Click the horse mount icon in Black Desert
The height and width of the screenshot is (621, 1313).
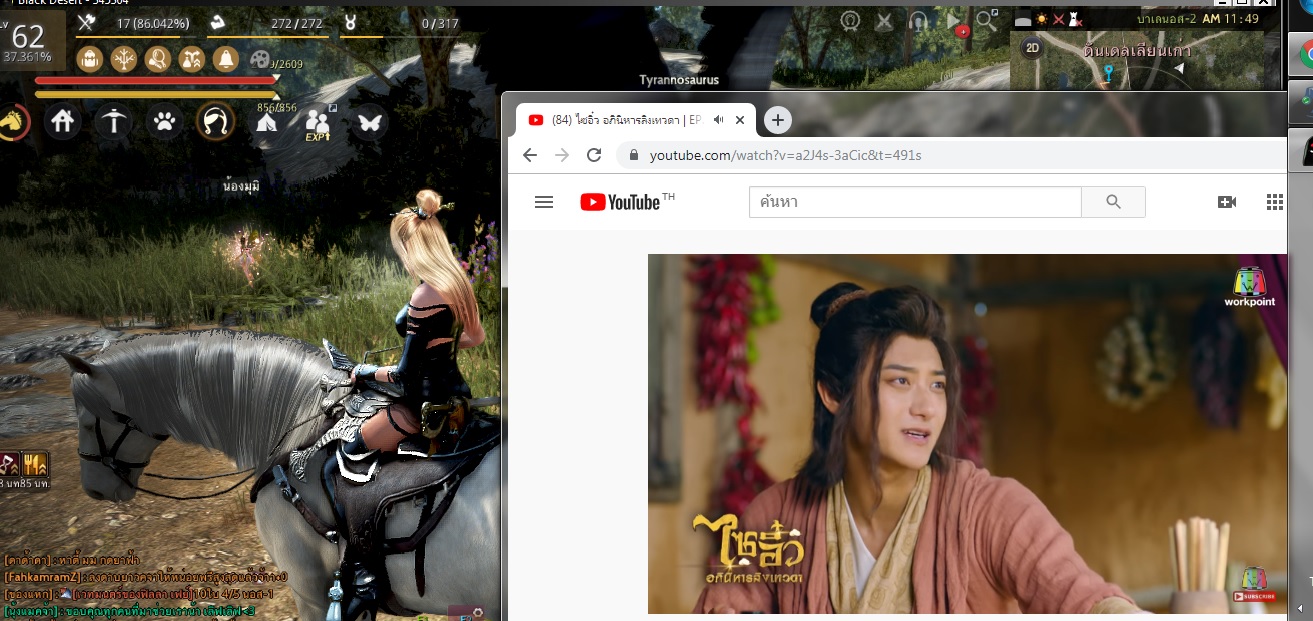(12, 122)
